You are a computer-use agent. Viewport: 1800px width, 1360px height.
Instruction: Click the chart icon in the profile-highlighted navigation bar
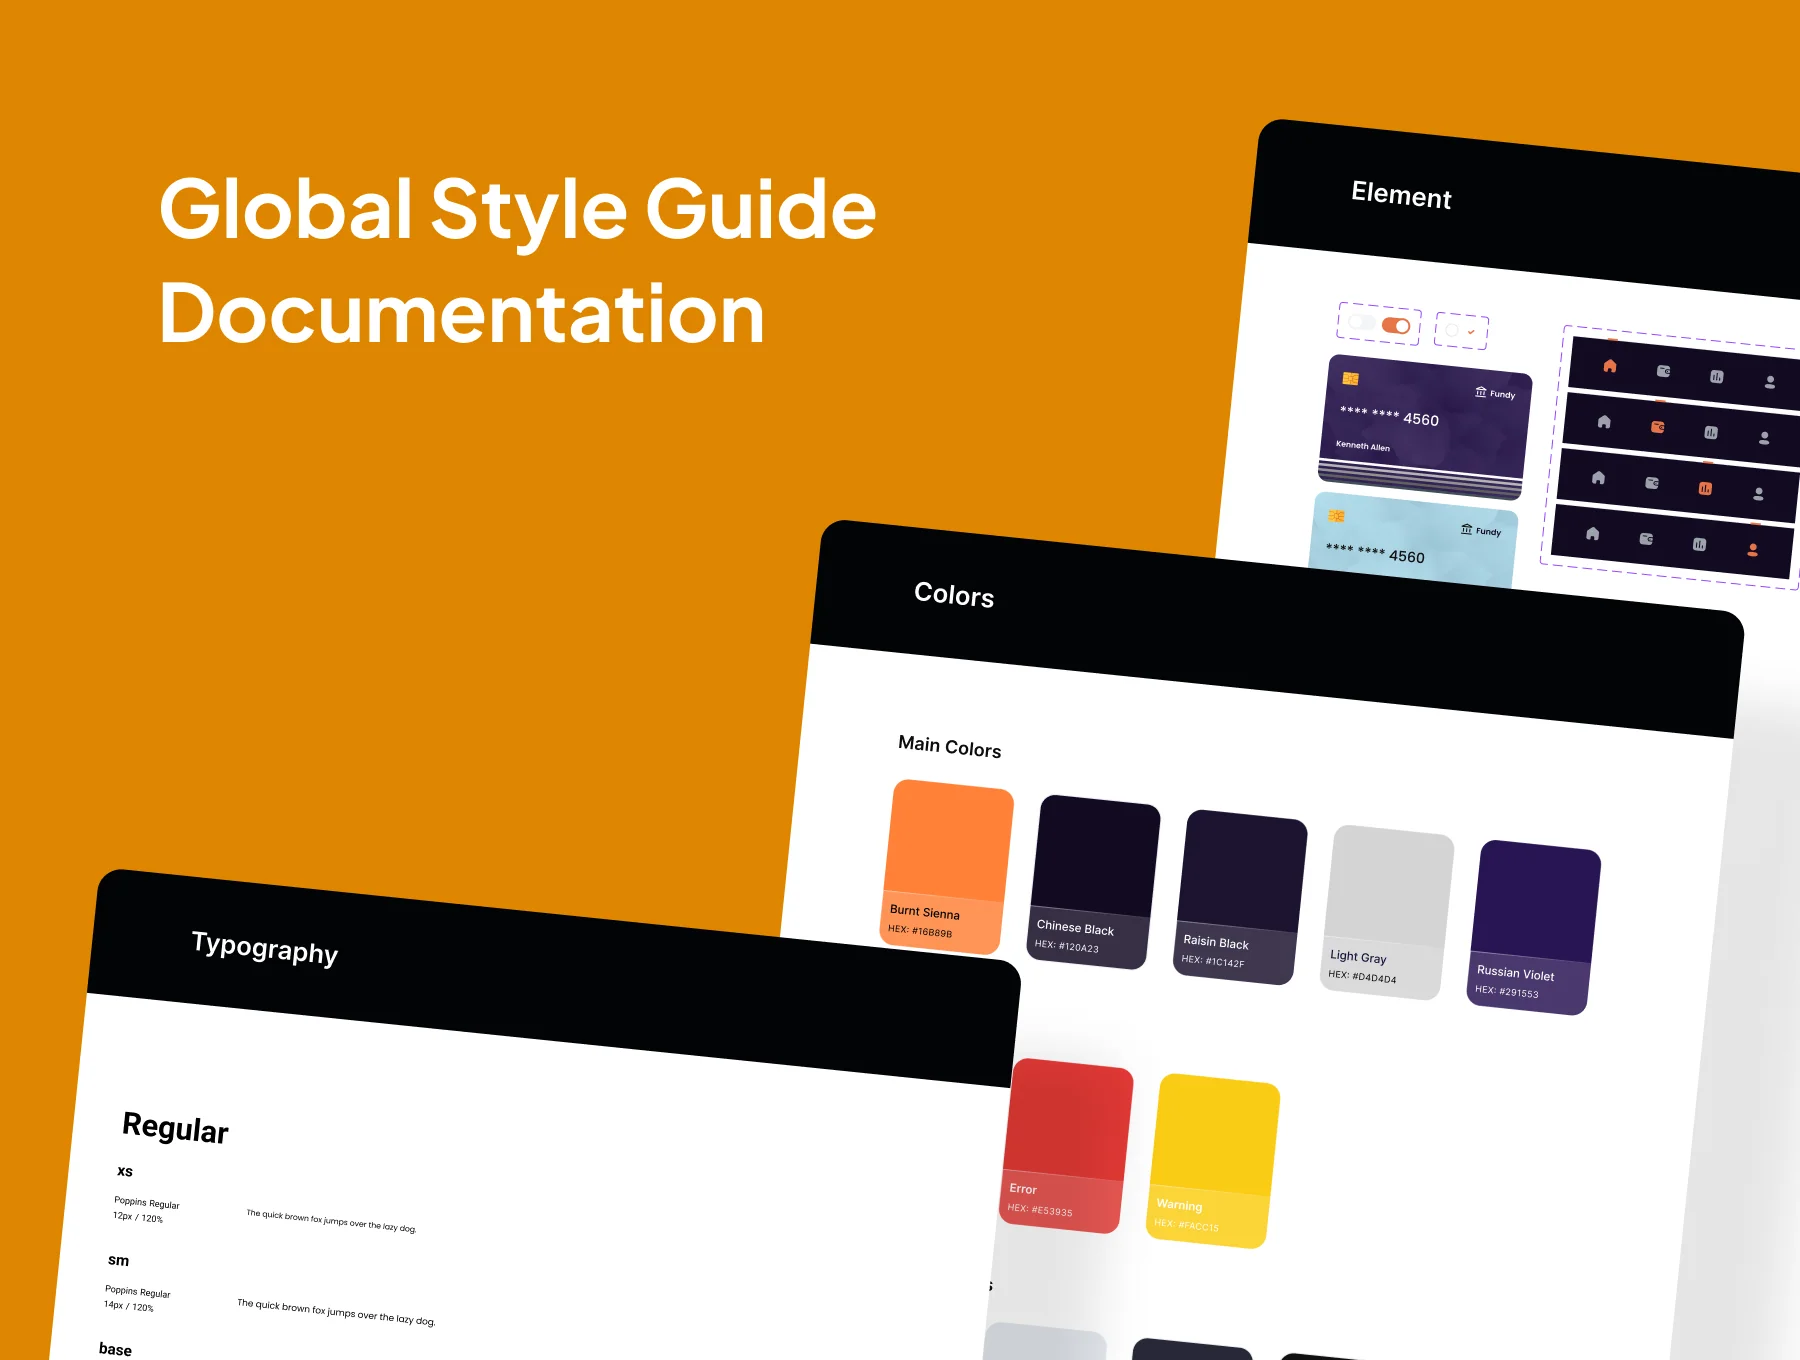point(1699,545)
